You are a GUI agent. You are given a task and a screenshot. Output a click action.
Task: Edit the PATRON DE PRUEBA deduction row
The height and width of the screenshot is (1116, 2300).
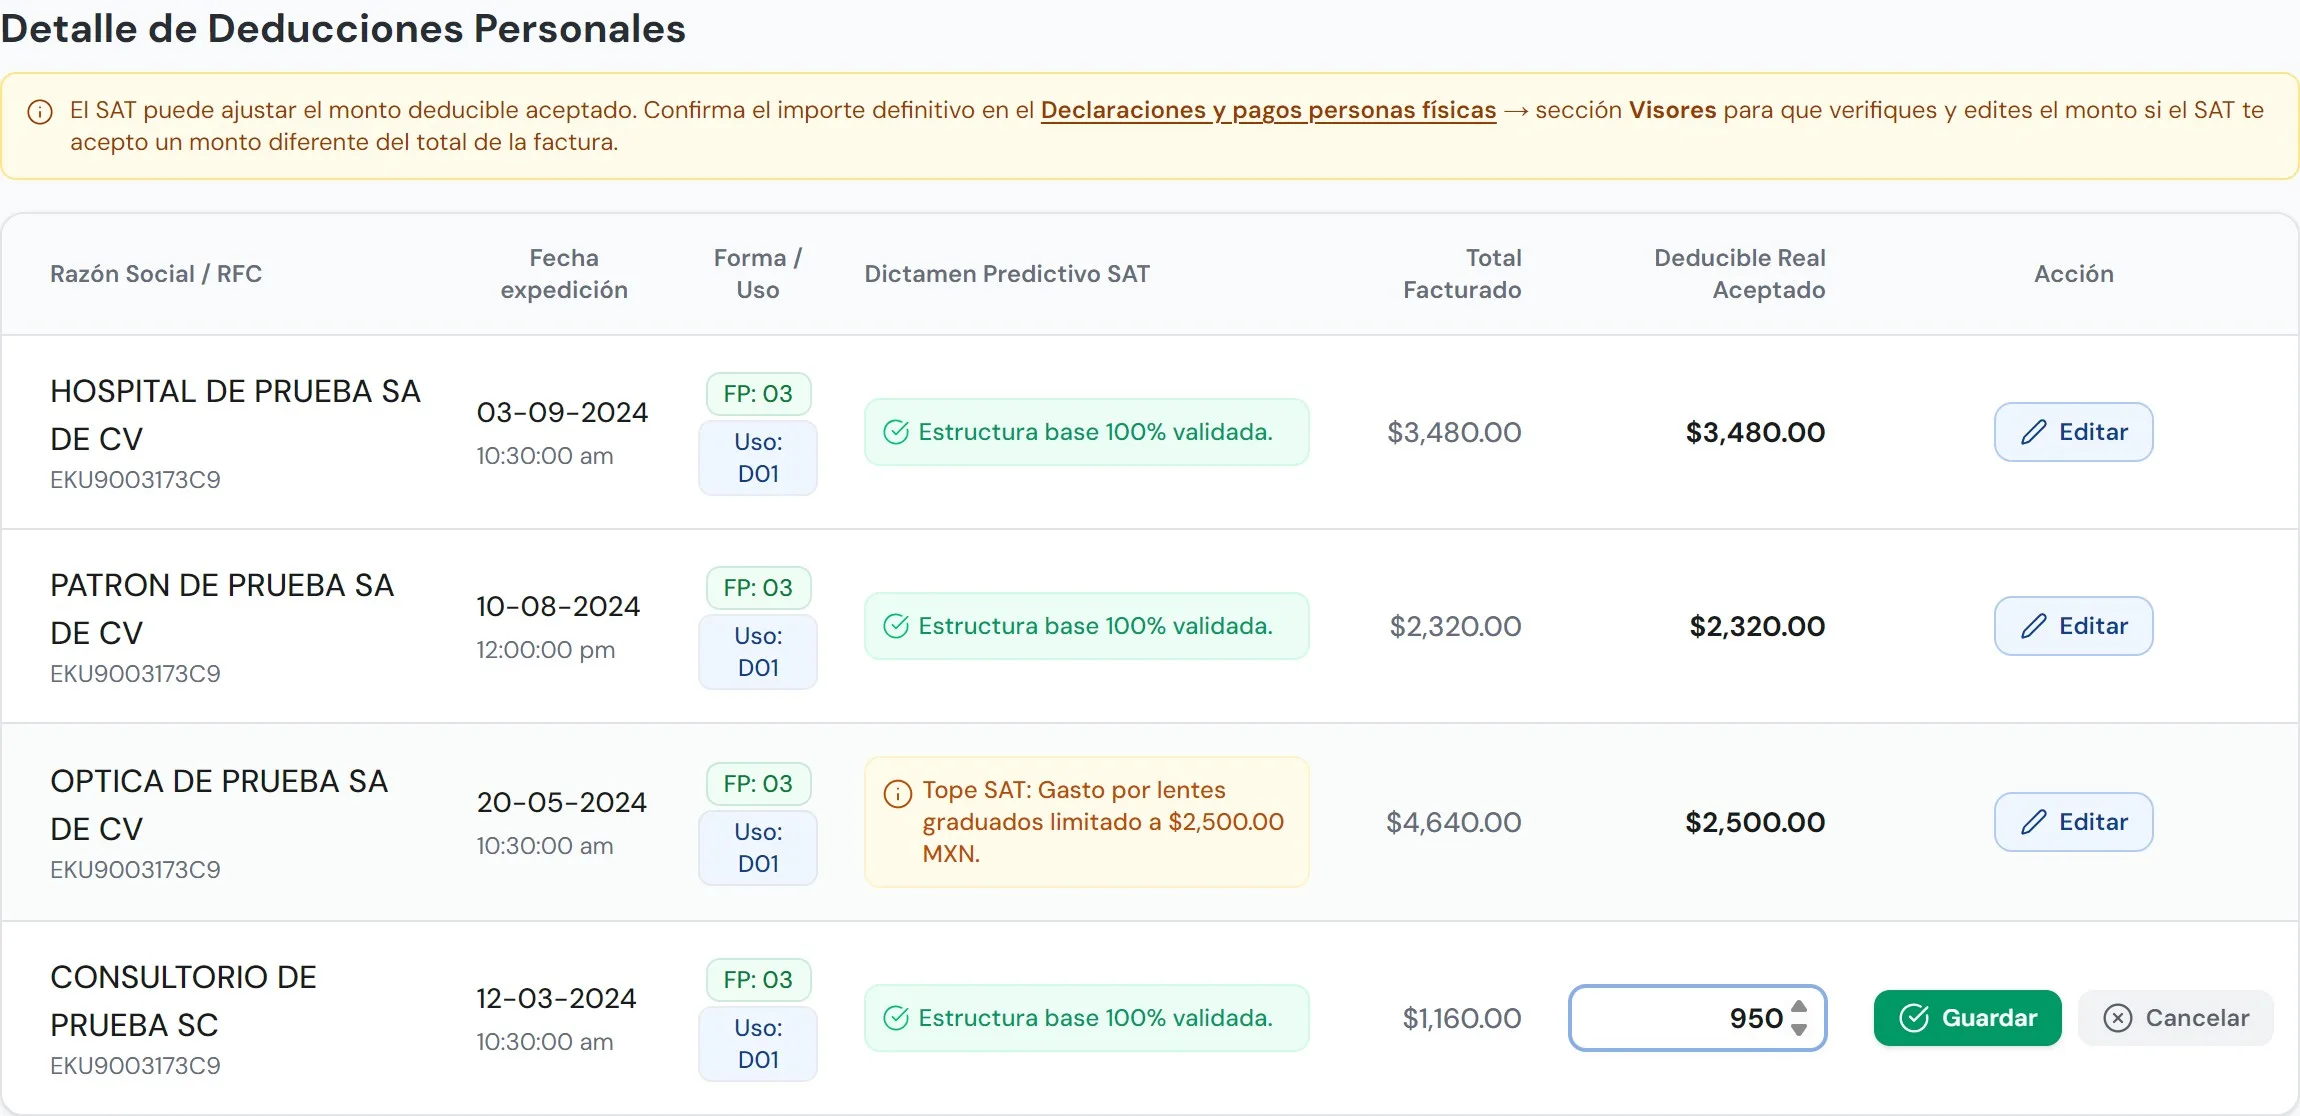pos(2073,626)
